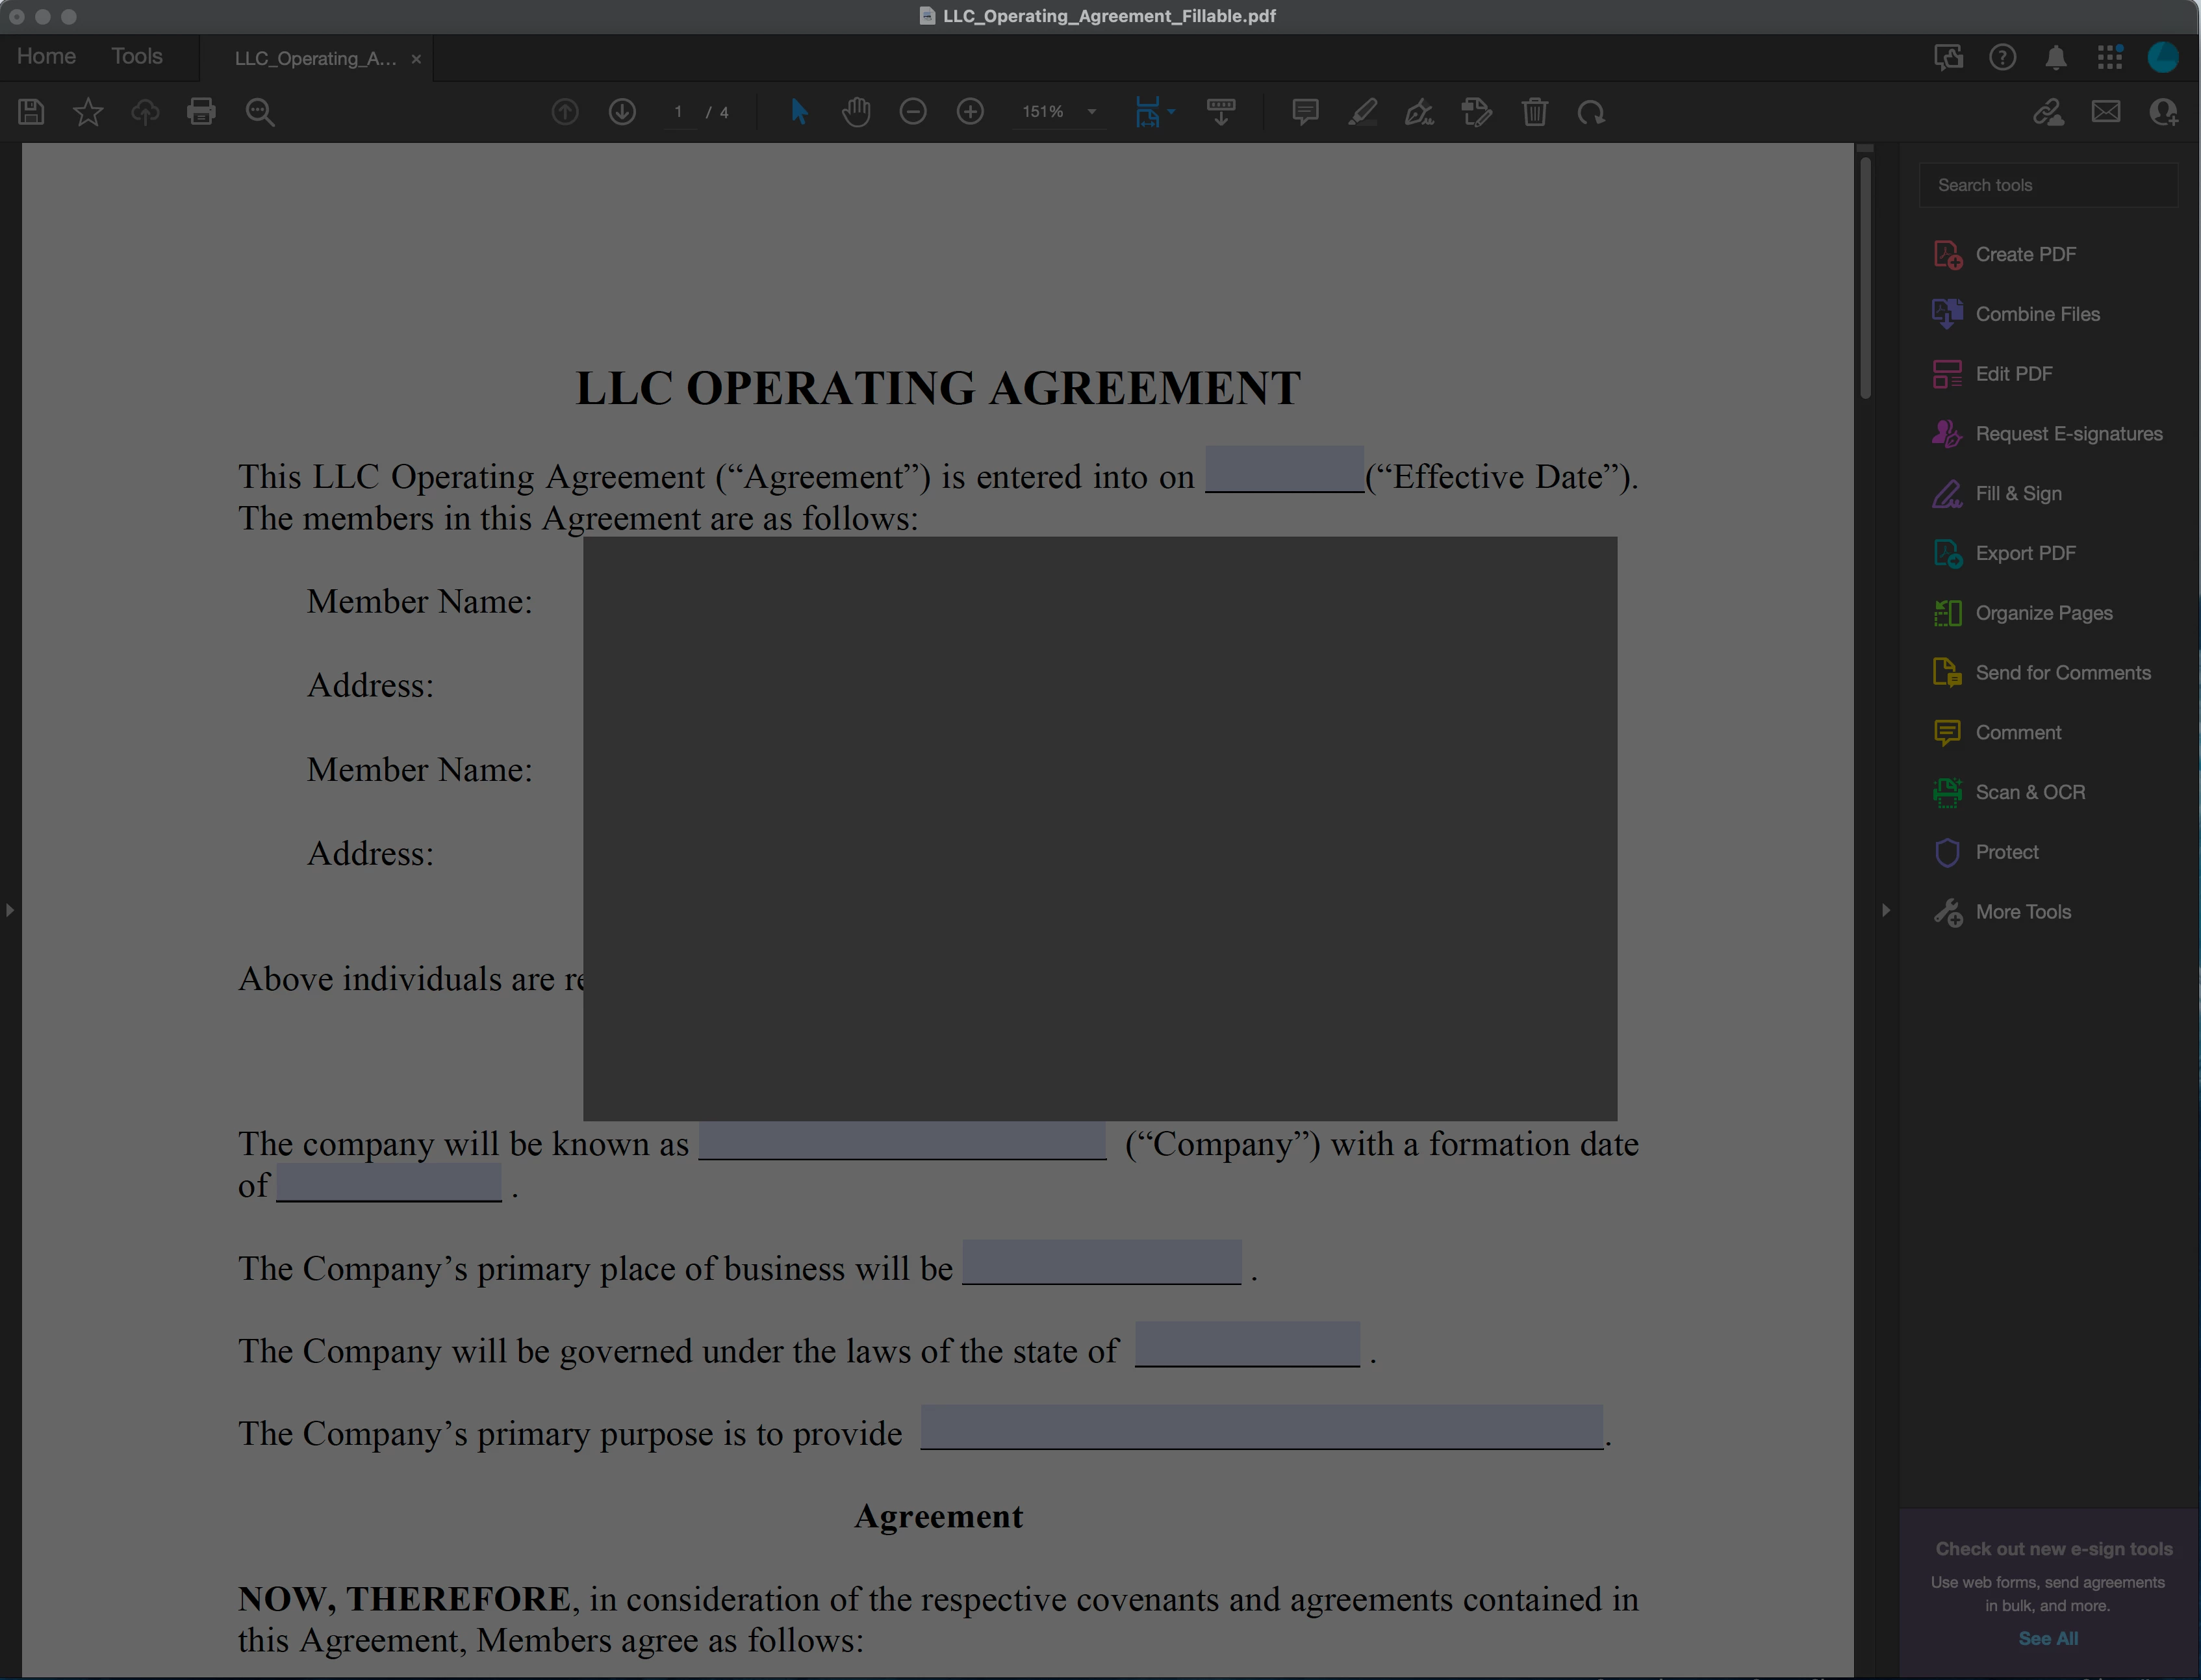Click the zoom in plus icon
This screenshot has width=2201, height=1680.
970,112
